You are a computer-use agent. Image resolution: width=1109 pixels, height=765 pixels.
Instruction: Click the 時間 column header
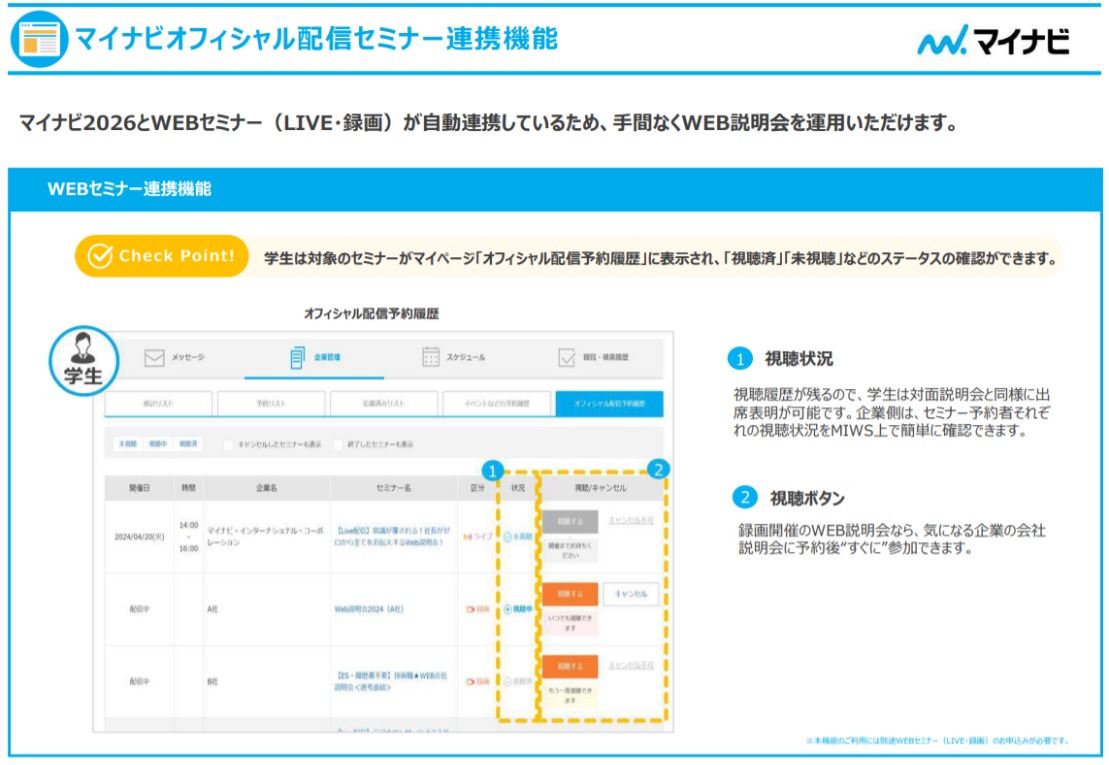188,488
